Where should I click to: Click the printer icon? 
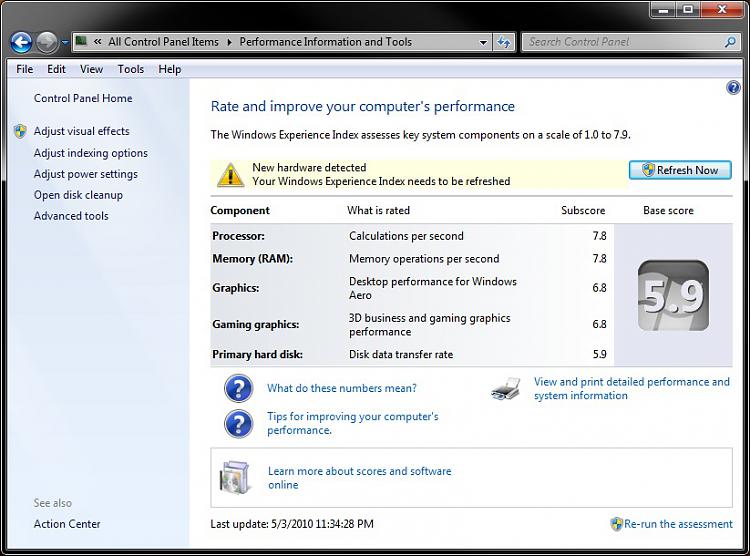click(x=506, y=389)
